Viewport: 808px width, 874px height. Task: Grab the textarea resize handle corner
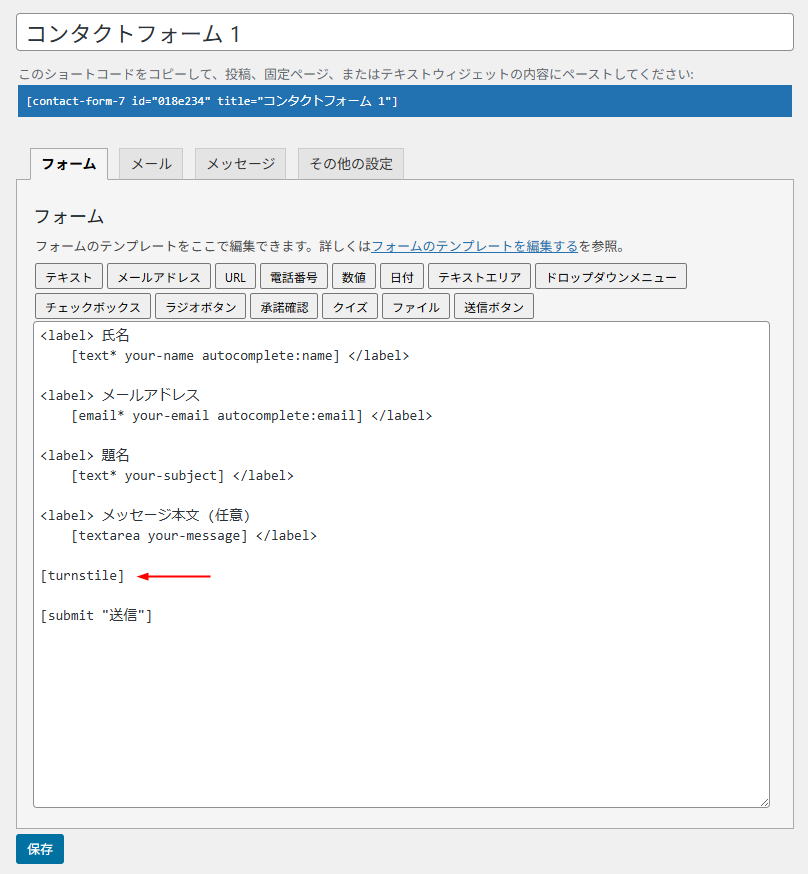[765, 802]
